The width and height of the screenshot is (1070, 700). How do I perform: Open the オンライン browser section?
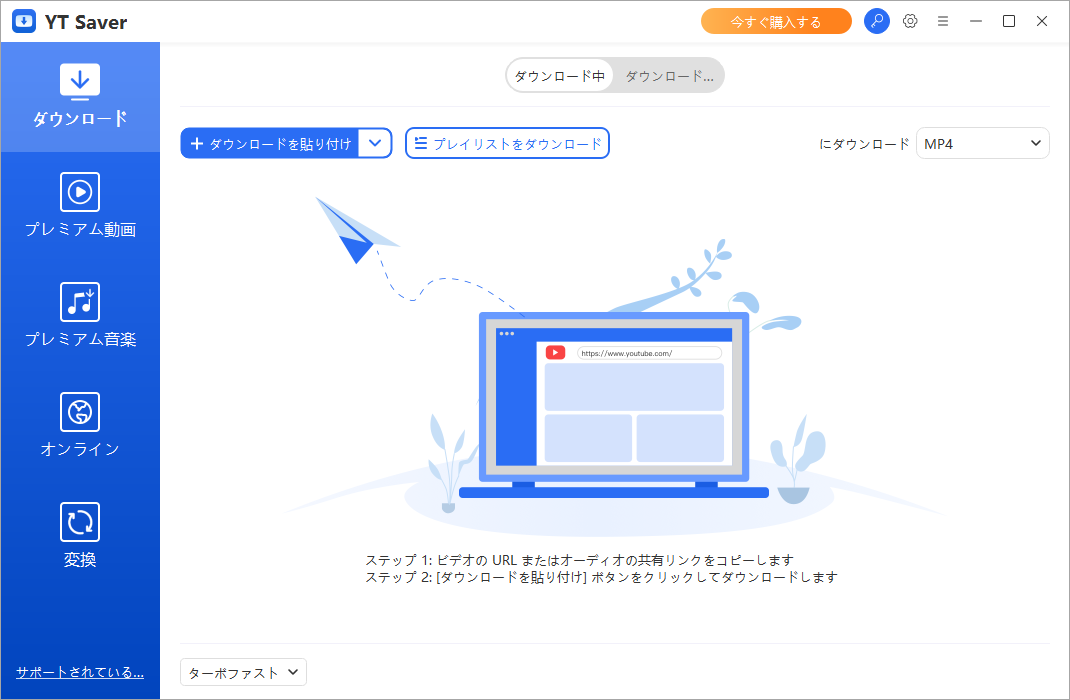pyautogui.click(x=80, y=424)
